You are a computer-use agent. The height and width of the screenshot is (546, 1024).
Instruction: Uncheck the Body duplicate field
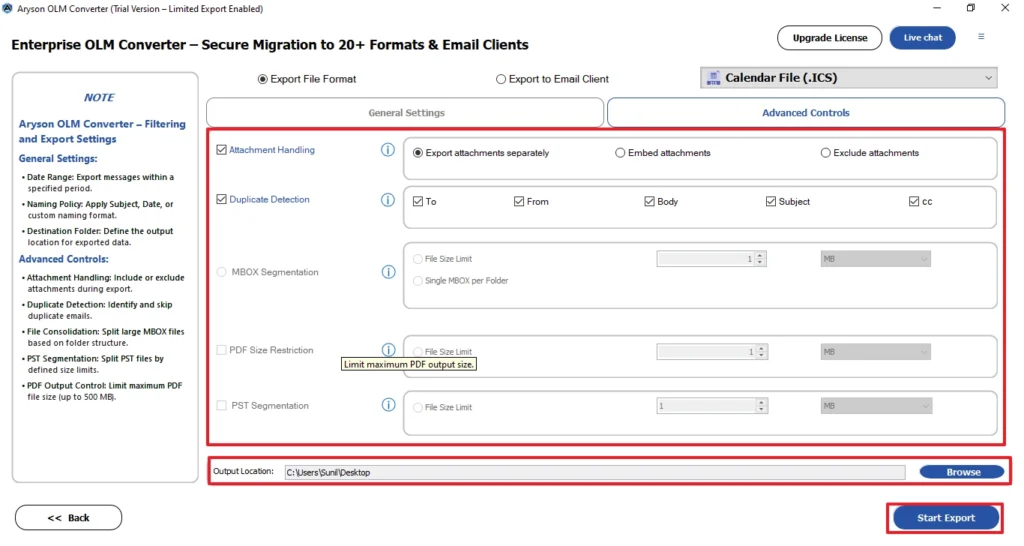pos(649,202)
